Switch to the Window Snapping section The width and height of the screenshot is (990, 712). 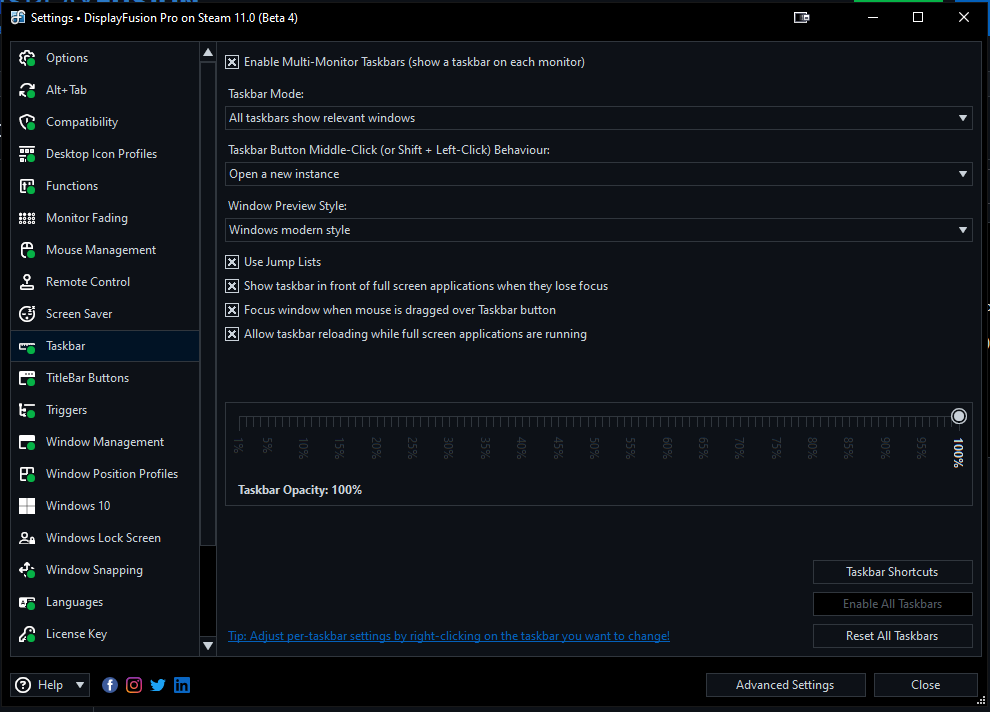pos(94,570)
